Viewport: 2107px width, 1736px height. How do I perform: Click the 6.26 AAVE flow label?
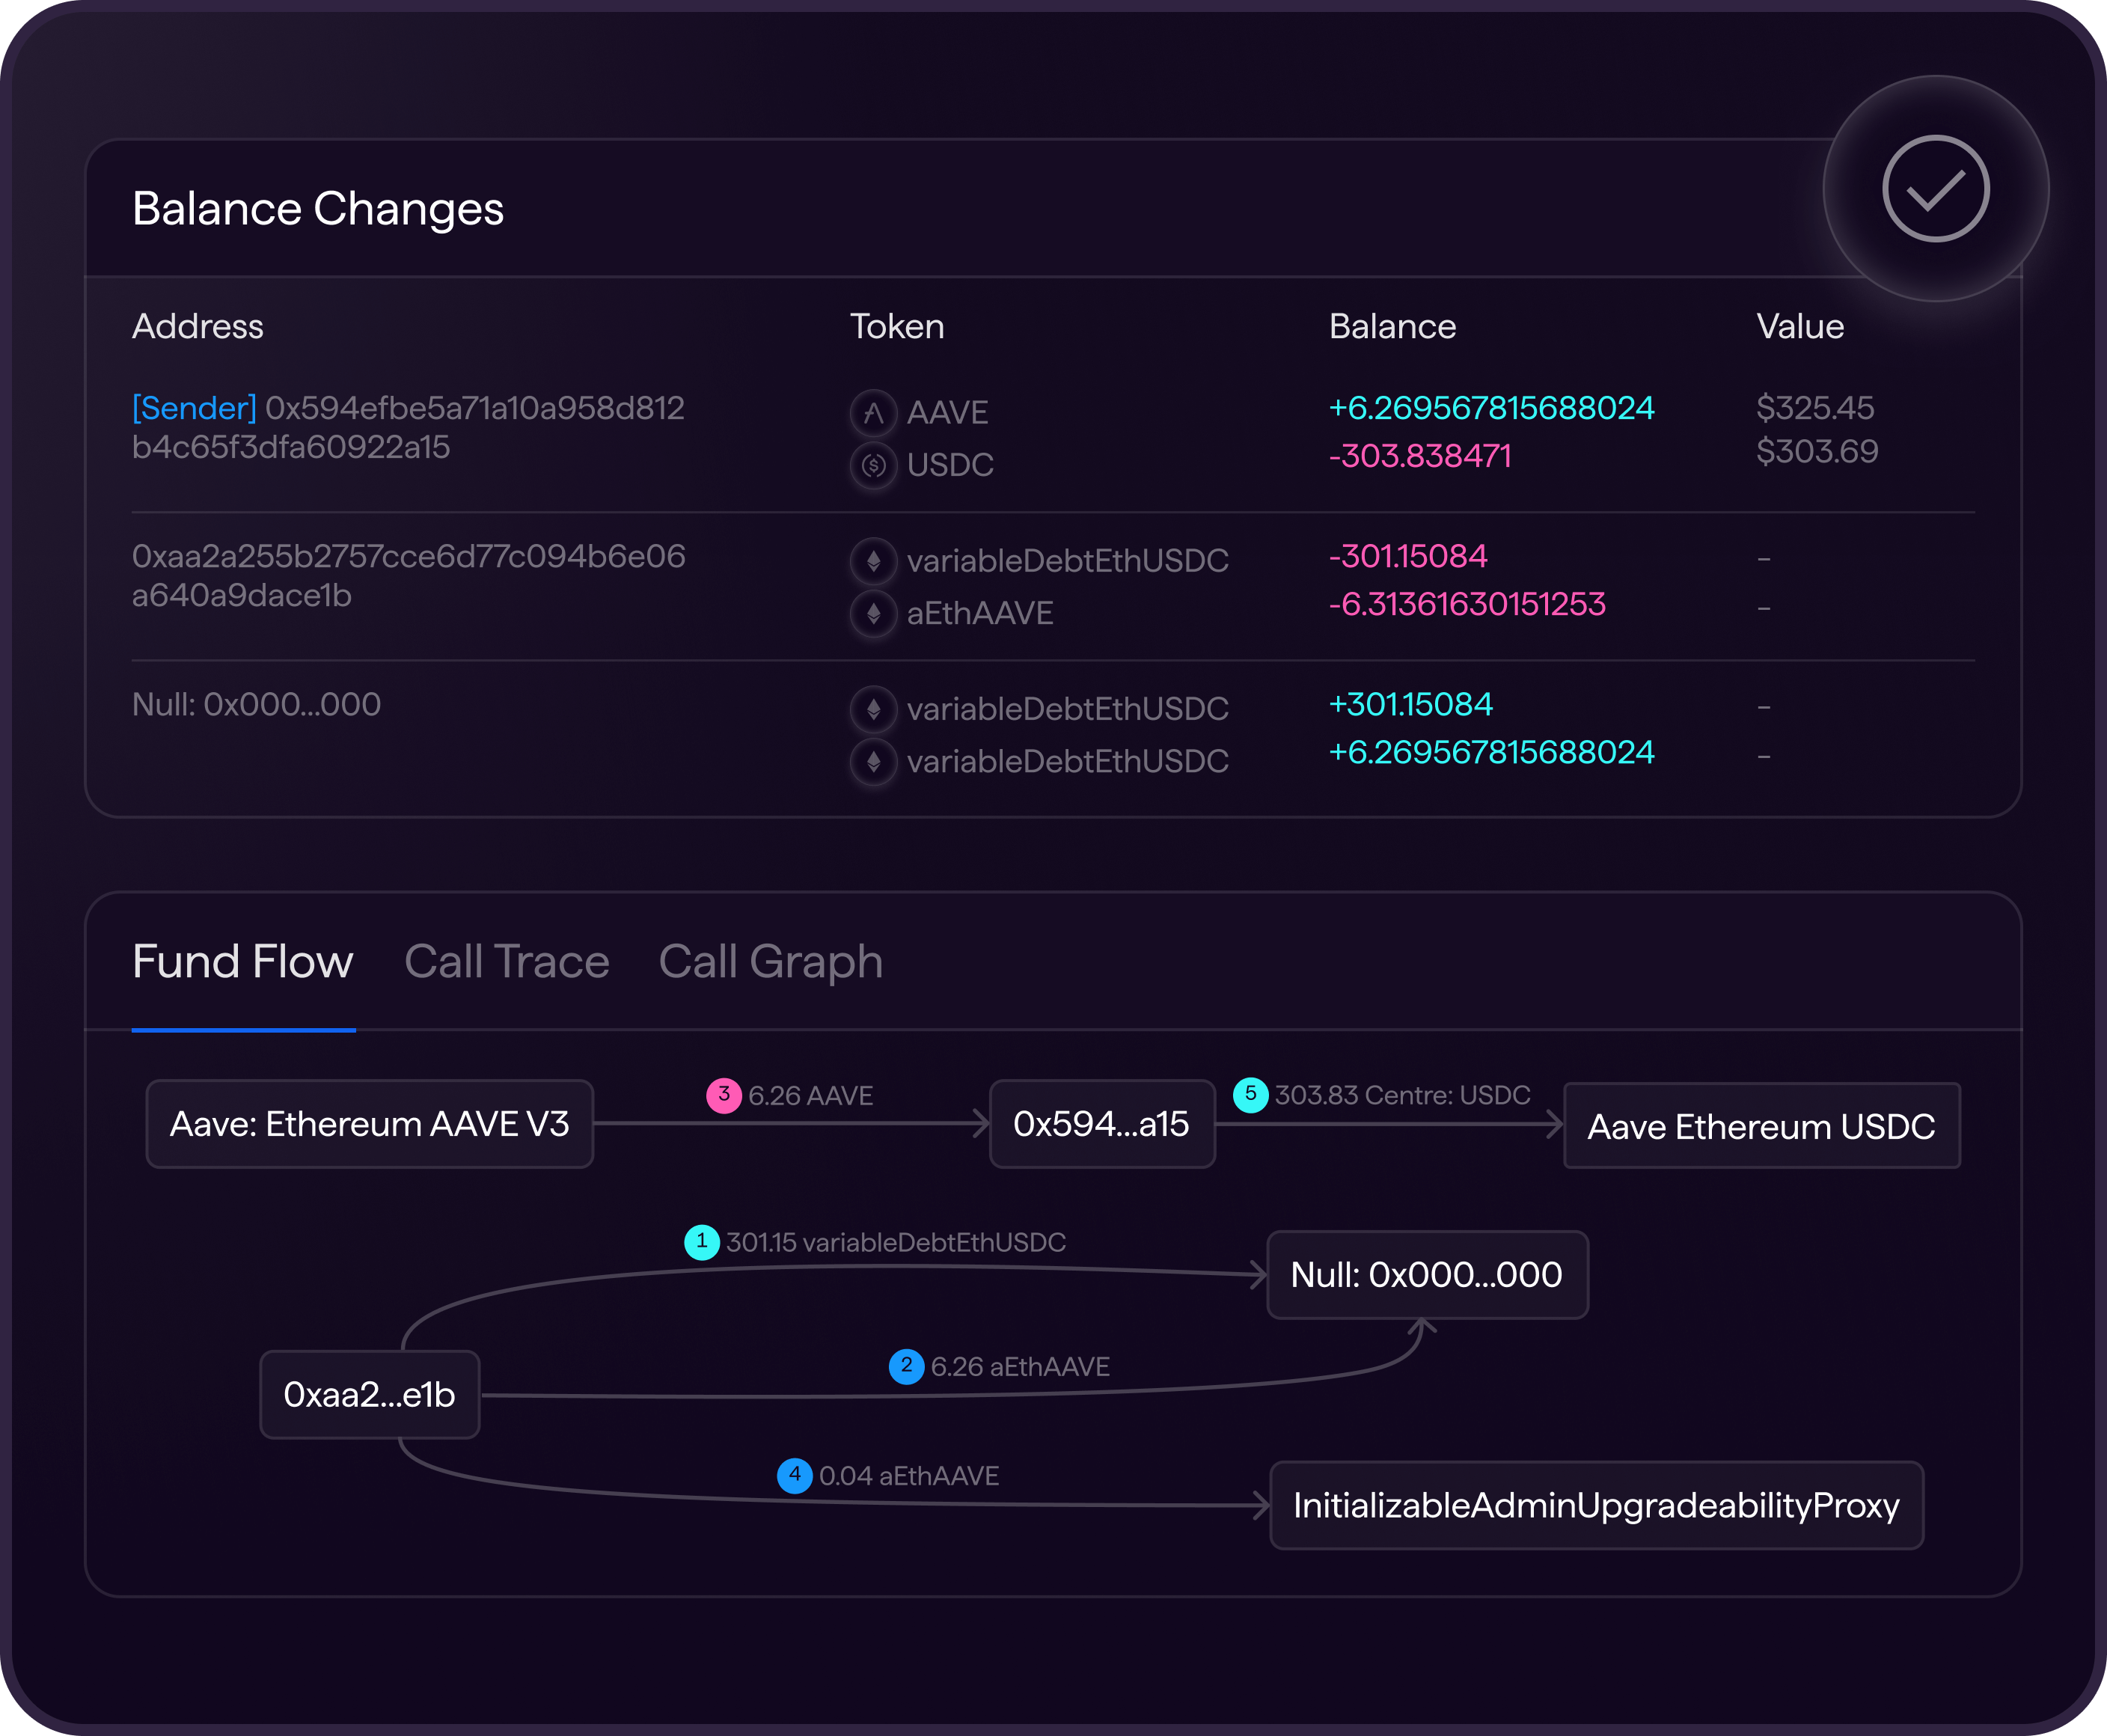pyautogui.click(x=811, y=1096)
